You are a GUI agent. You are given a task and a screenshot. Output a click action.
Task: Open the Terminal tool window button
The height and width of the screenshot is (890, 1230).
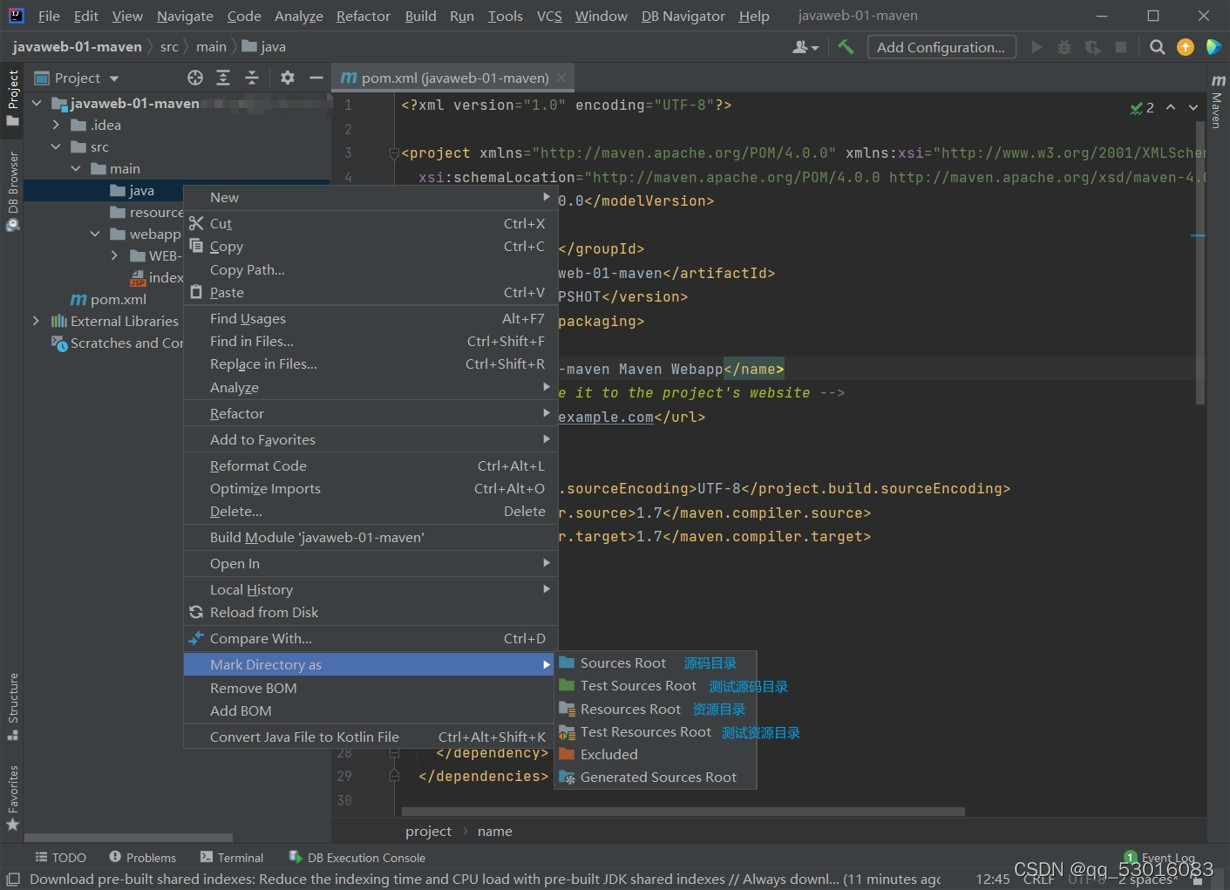coord(232,858)
